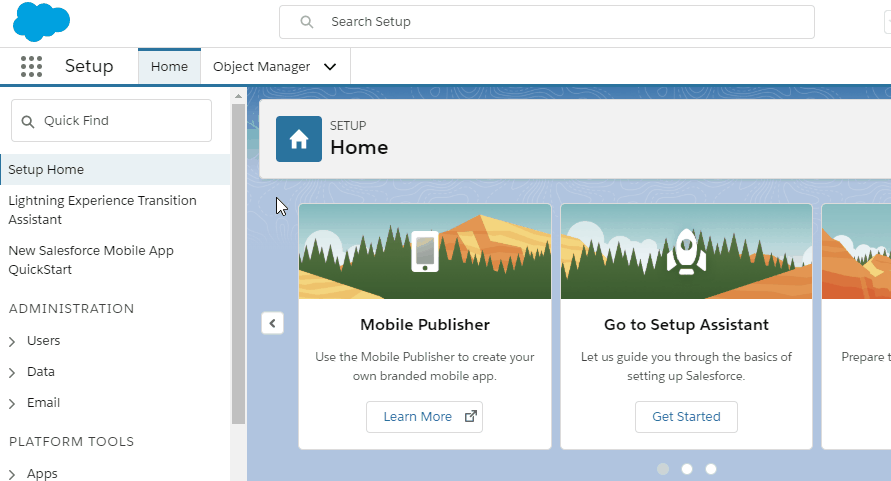
Task: Click the Data sidebar label
Action: (x=41, y=372)
